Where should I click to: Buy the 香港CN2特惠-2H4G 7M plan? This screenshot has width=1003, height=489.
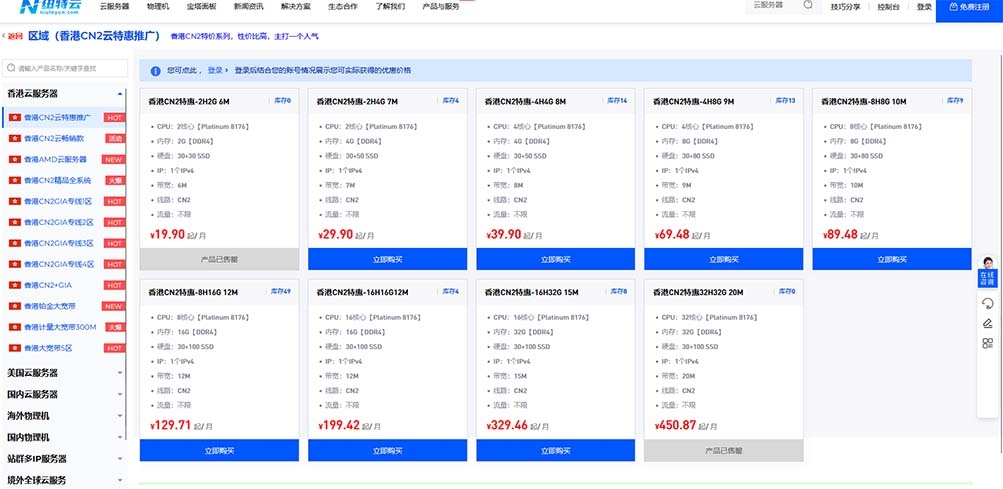tap(388, 259)
